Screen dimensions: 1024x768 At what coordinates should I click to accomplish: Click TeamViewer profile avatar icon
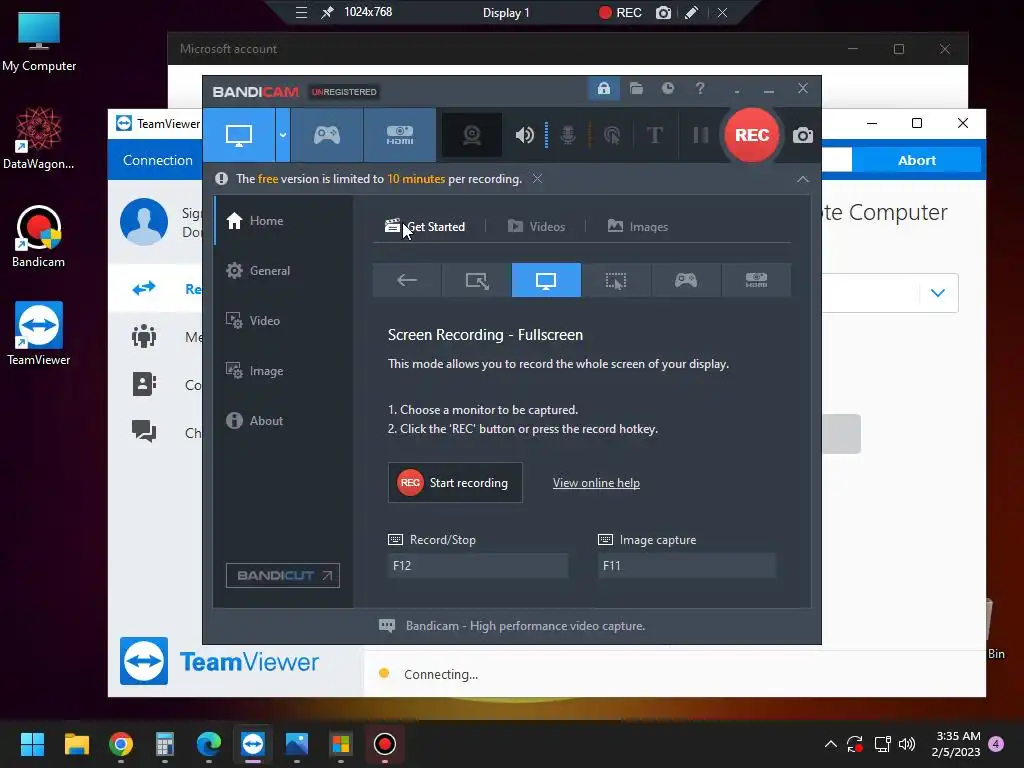[x=144, y=222]
